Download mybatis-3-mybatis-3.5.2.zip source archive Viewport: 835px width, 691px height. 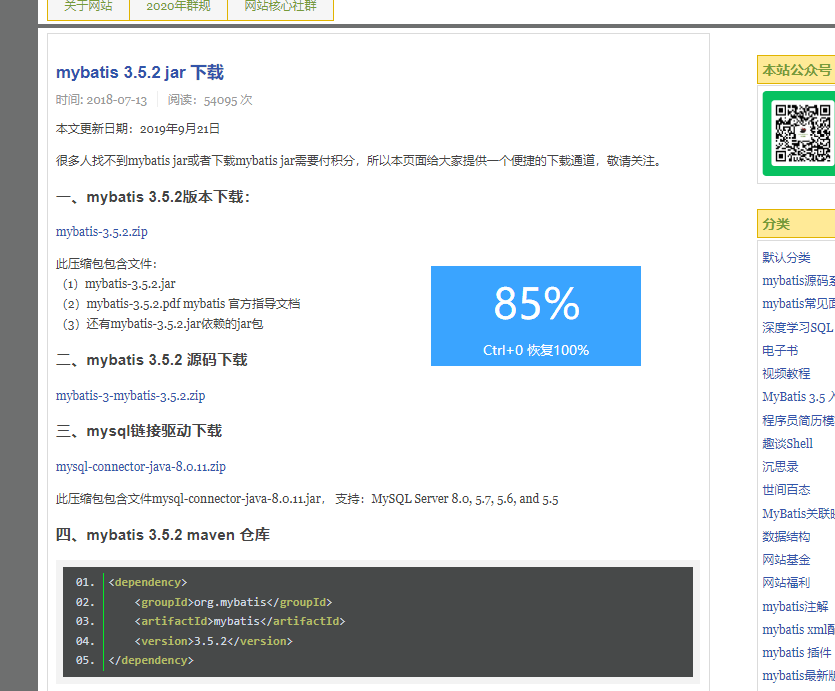pos(131,395)
